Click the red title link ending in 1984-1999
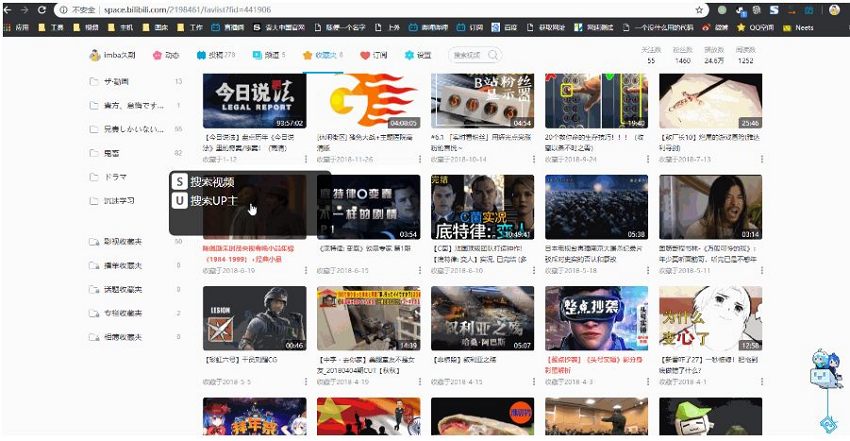 (x=248, y=254)
